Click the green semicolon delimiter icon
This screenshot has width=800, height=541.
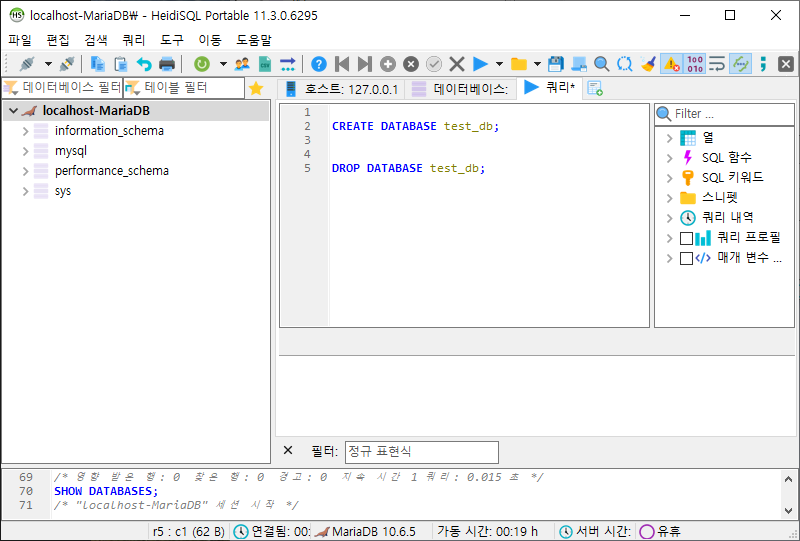(x=763, y=64)
